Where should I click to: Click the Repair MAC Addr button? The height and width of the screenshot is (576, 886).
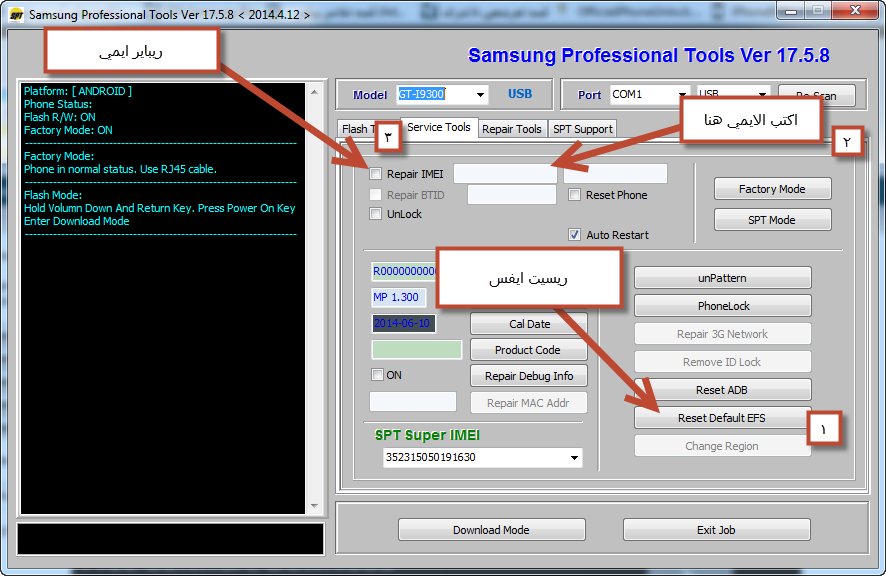[x=529, y=403]
